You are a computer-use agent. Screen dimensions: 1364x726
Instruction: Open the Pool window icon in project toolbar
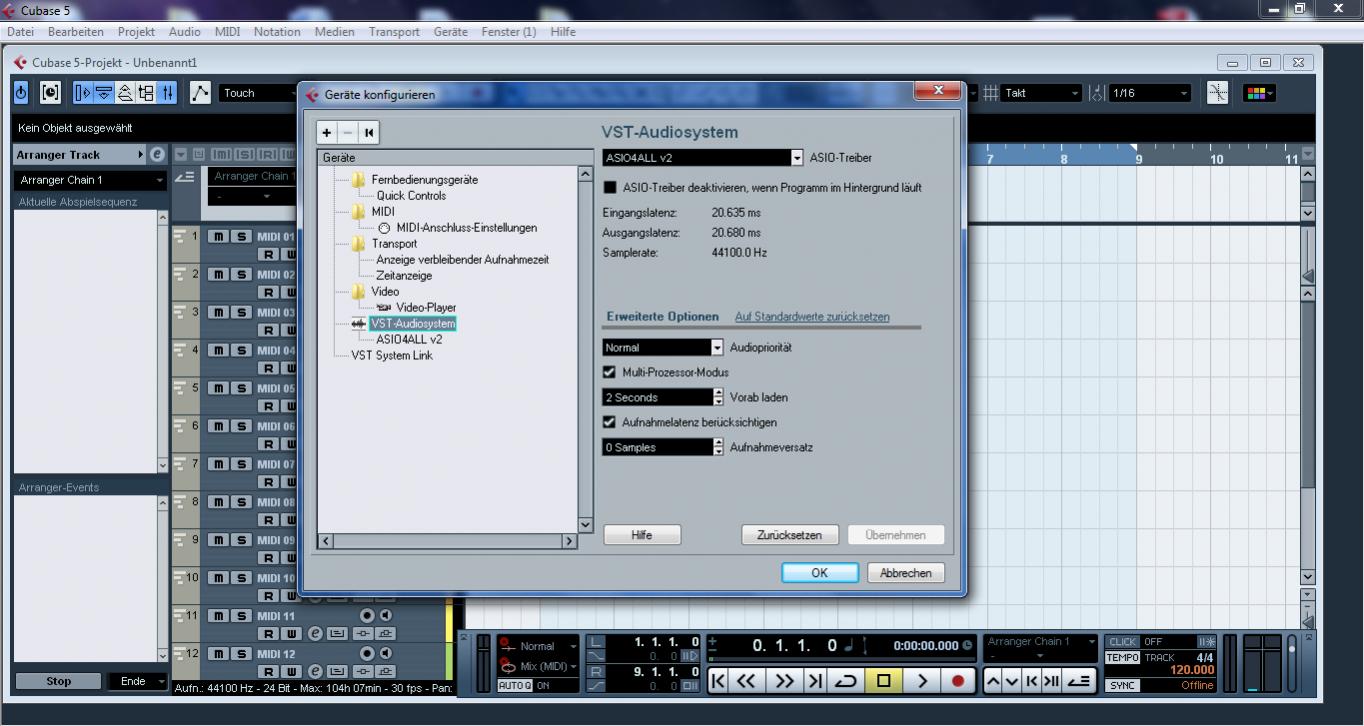[x=146, y=93]
